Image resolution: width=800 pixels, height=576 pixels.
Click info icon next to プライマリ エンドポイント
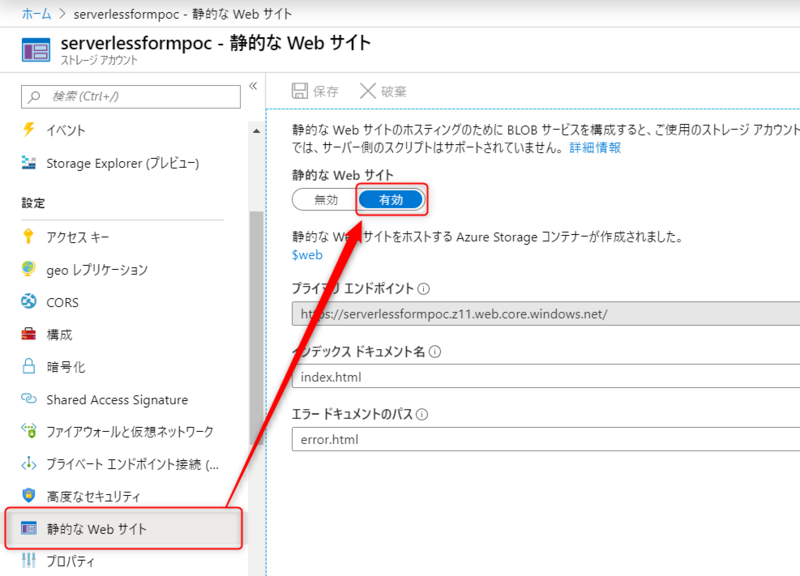click(423, 289)
